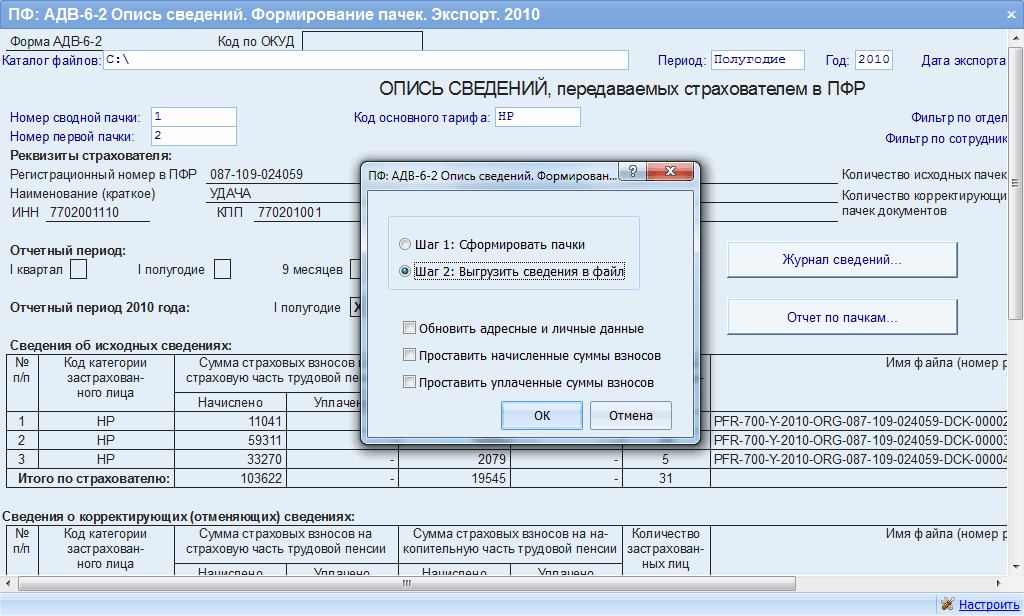The height and width of the screenshot is (616, 1024).
Task: Close the main form with top-right X
Action: (1011, 14)
